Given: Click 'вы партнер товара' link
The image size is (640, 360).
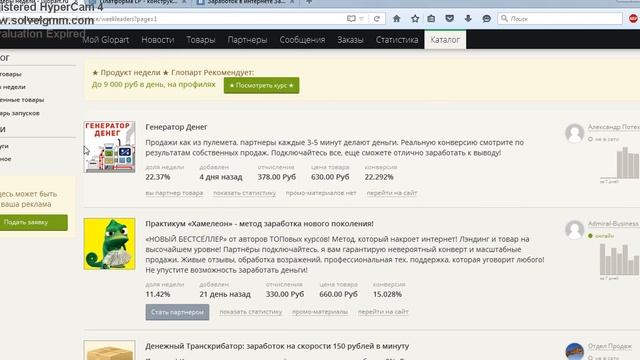Looking at the screenshot, I should coord(174,193).
